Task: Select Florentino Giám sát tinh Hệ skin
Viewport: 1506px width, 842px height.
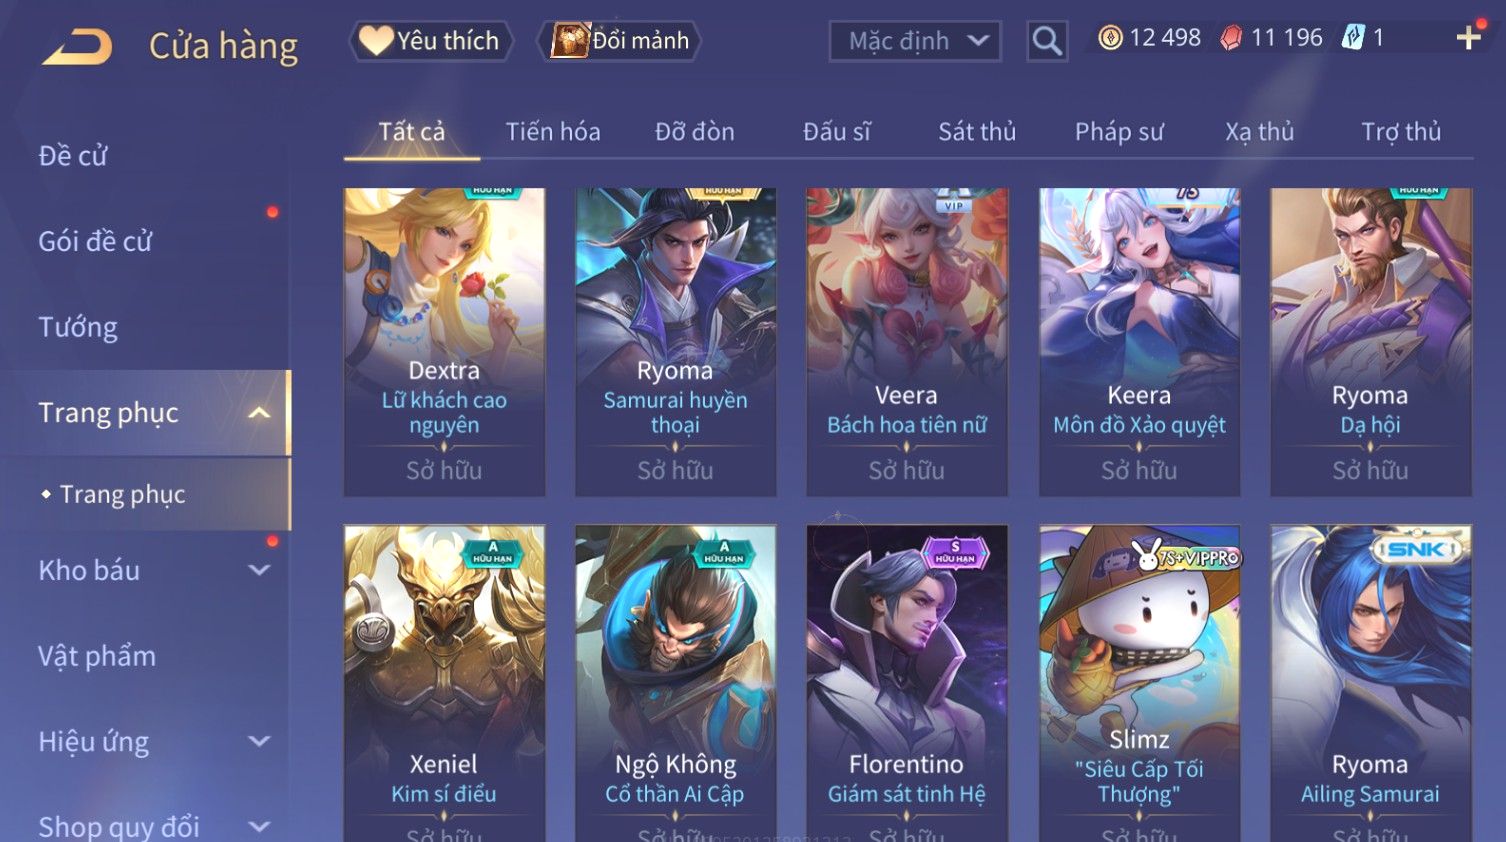Action: (907, 683)
